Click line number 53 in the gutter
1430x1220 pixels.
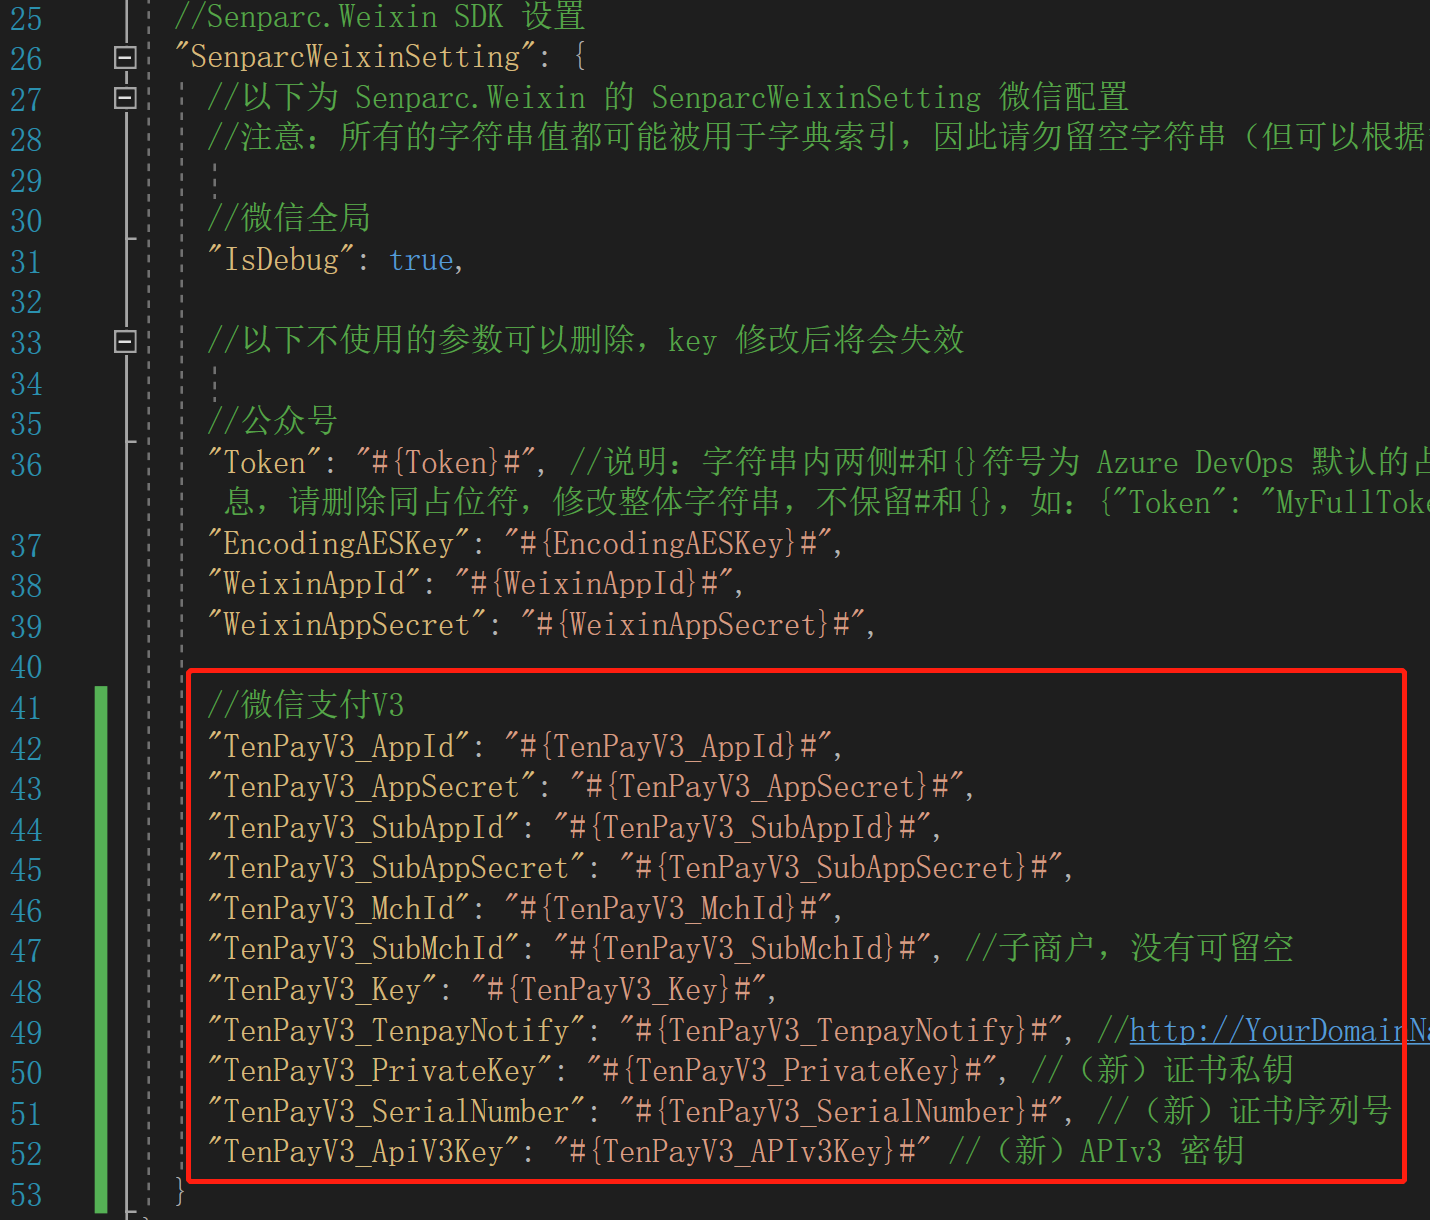26,1195
